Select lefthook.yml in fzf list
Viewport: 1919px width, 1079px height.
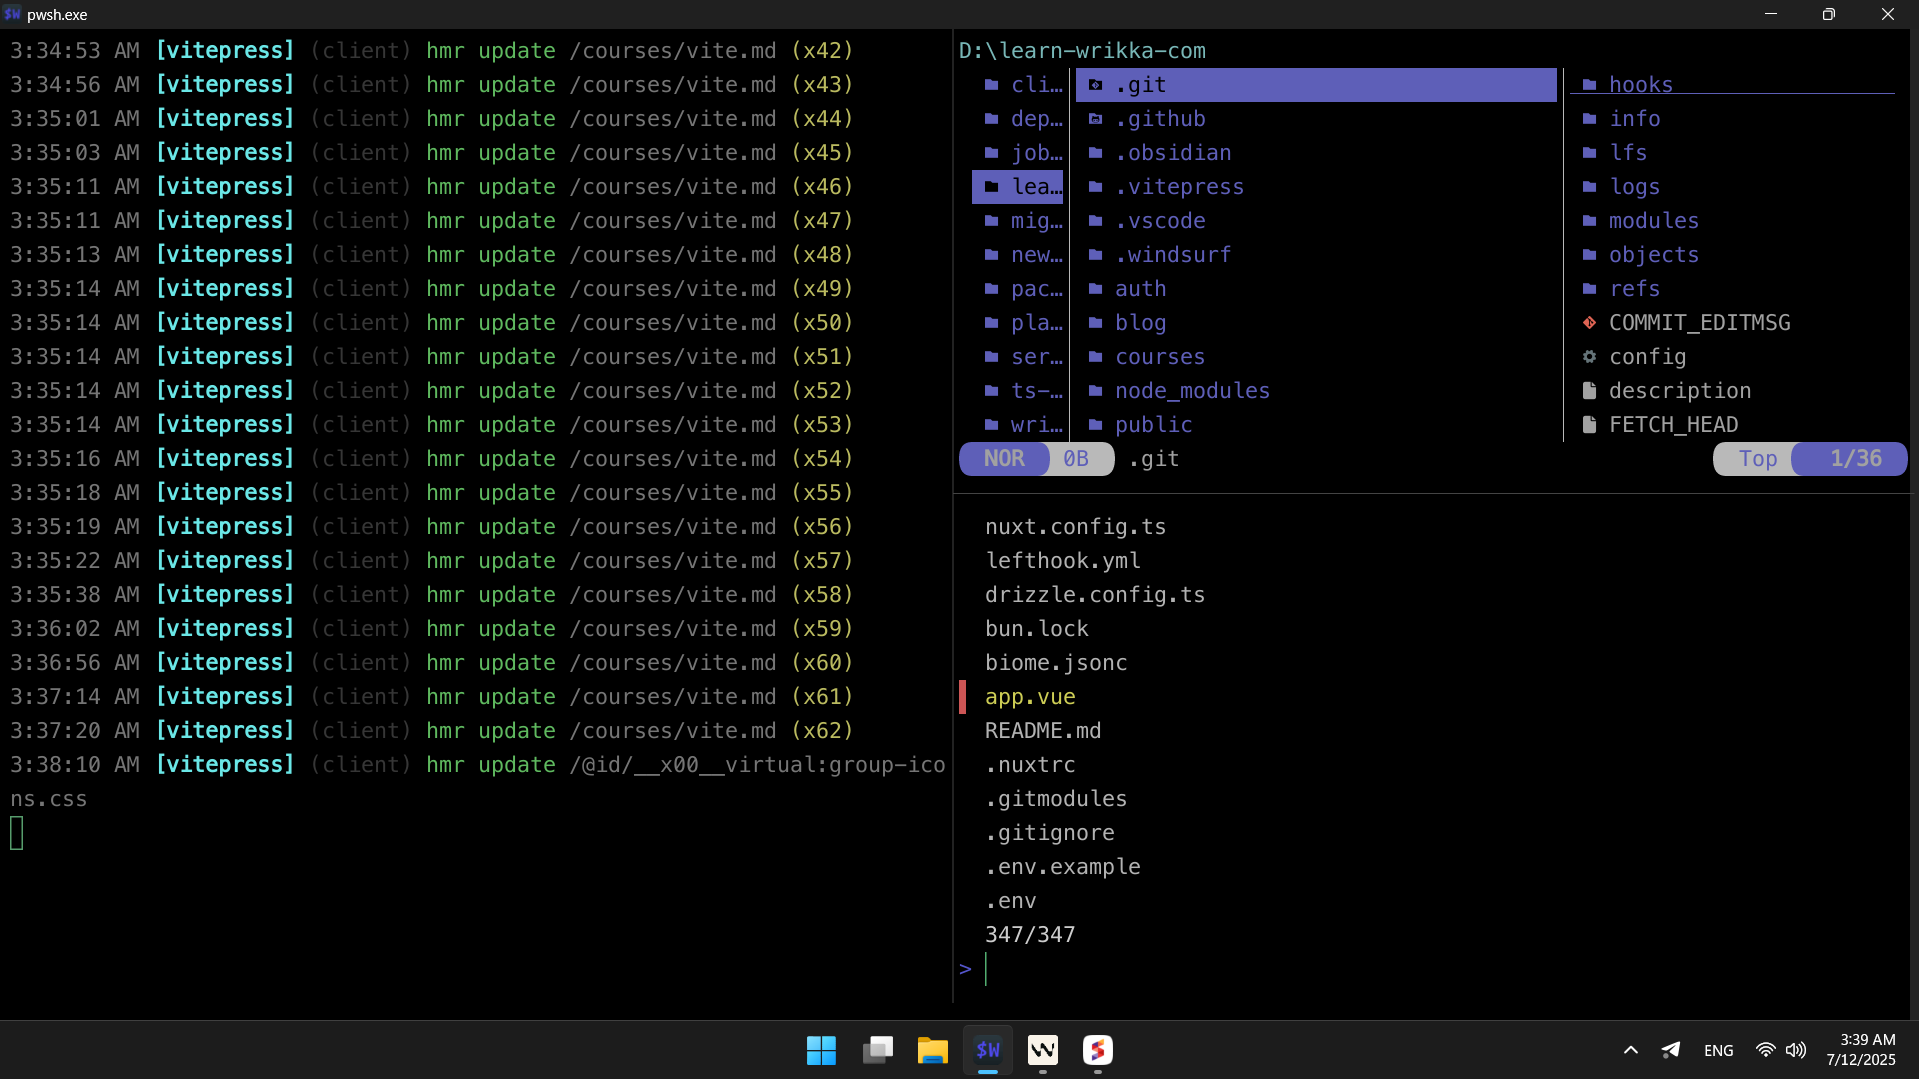point(1063,561)
